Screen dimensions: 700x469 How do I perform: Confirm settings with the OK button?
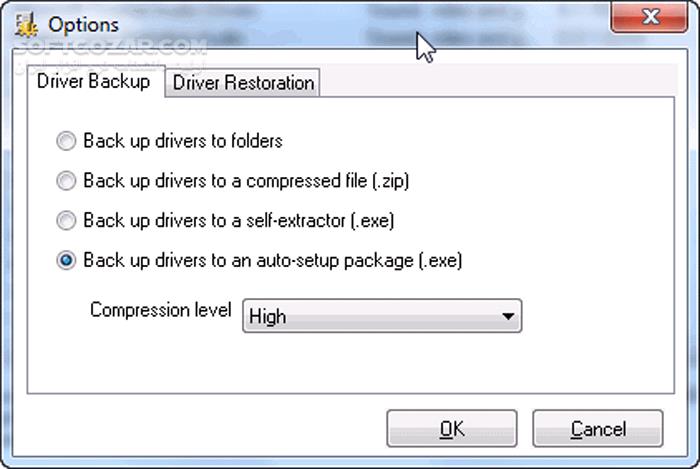[452, 428]
